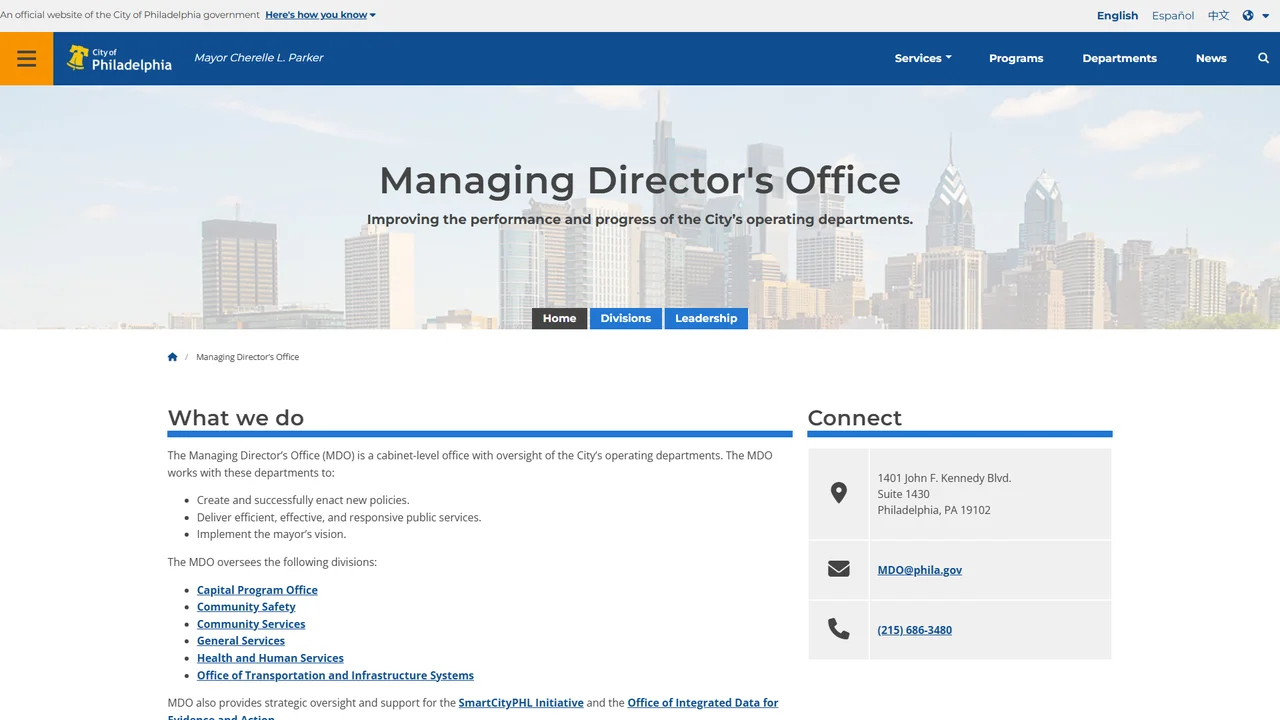Viewport: 1280px width, 720px height.
Task: Open News in the top navigation
Action: click(x=1211, y=58)
